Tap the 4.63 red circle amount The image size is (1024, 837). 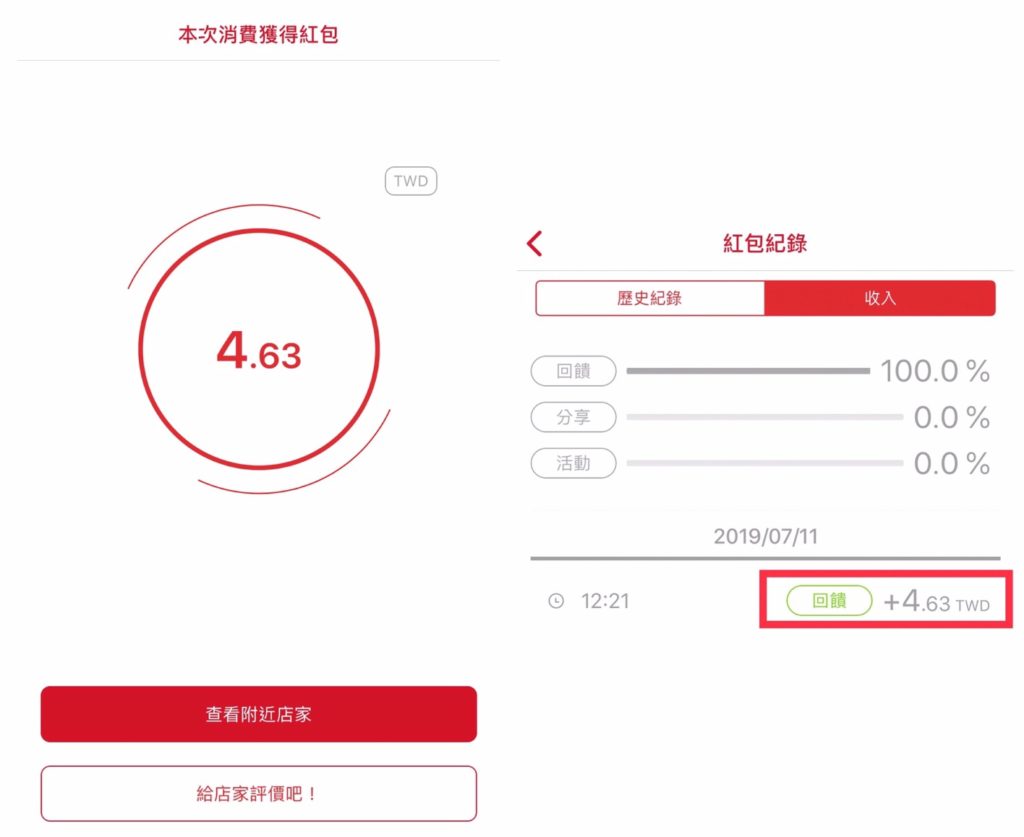259,350
